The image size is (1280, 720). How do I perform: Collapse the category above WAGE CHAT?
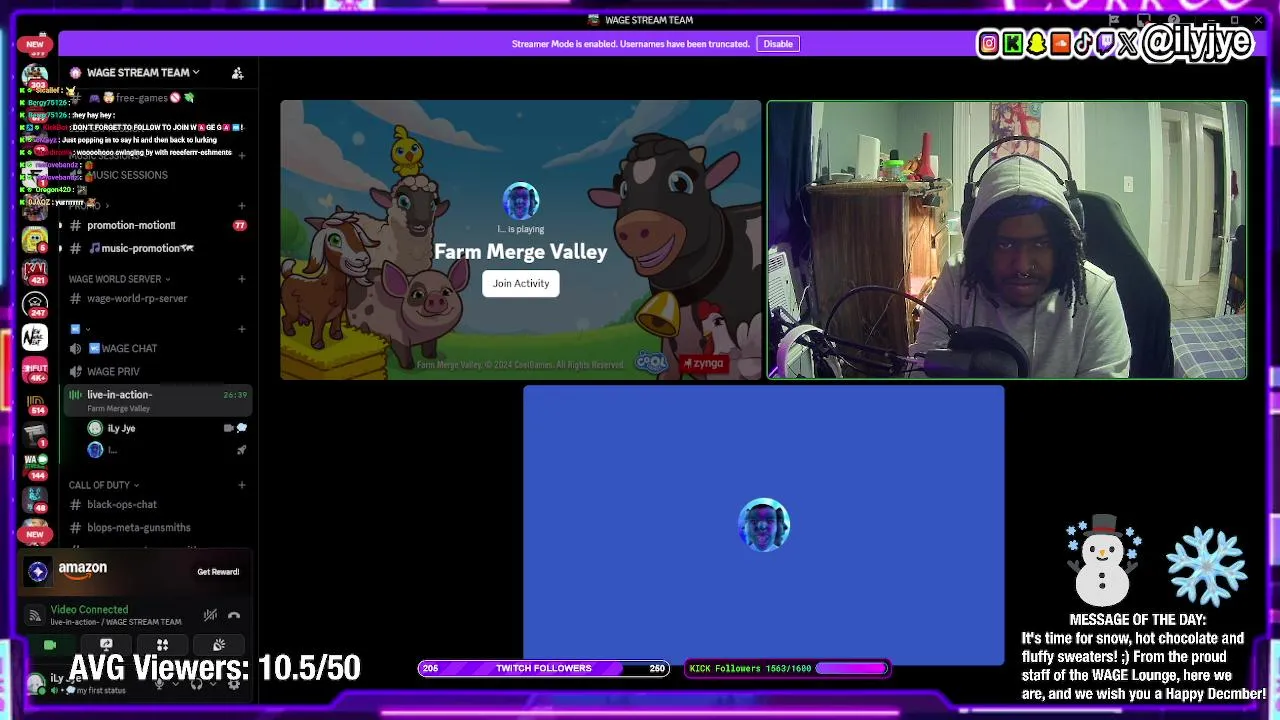tap(81, 329)
